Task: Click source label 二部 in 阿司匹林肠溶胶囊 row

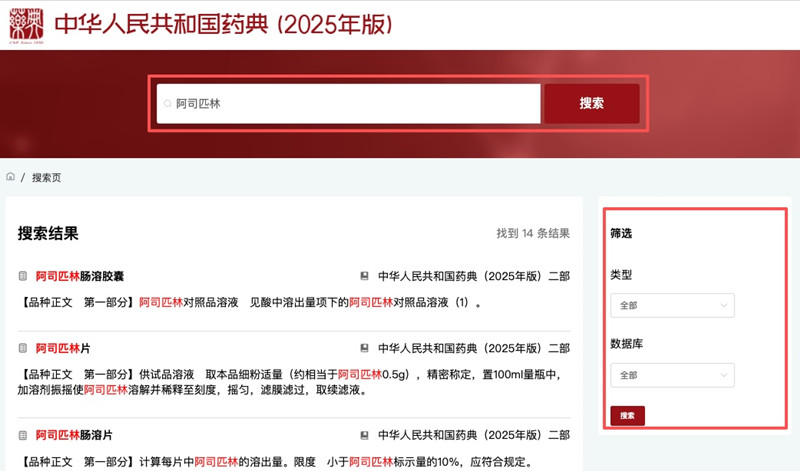Action: (559, 276)
